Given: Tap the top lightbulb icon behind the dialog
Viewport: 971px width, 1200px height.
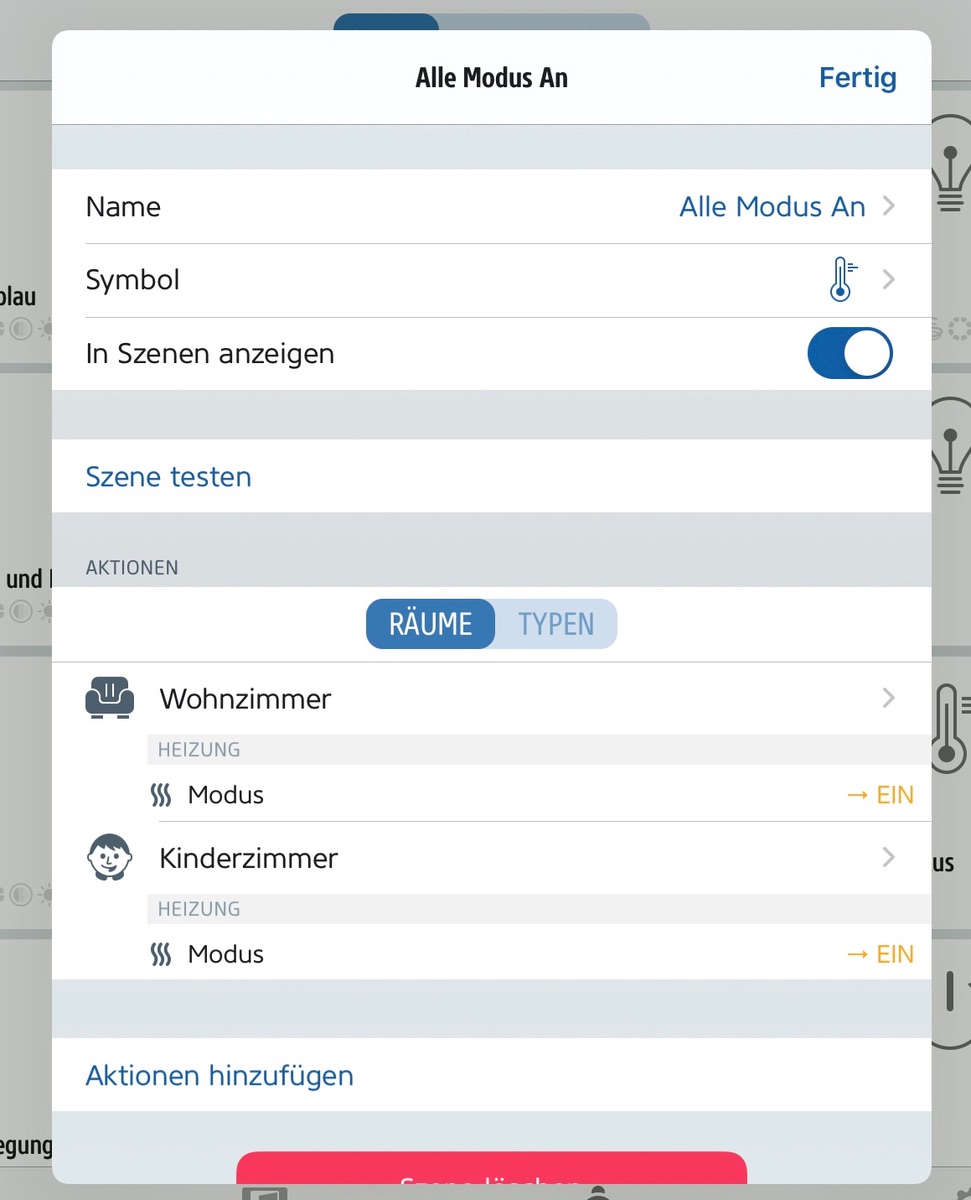Looking at the screenshot, I should [x=950, y=165].
